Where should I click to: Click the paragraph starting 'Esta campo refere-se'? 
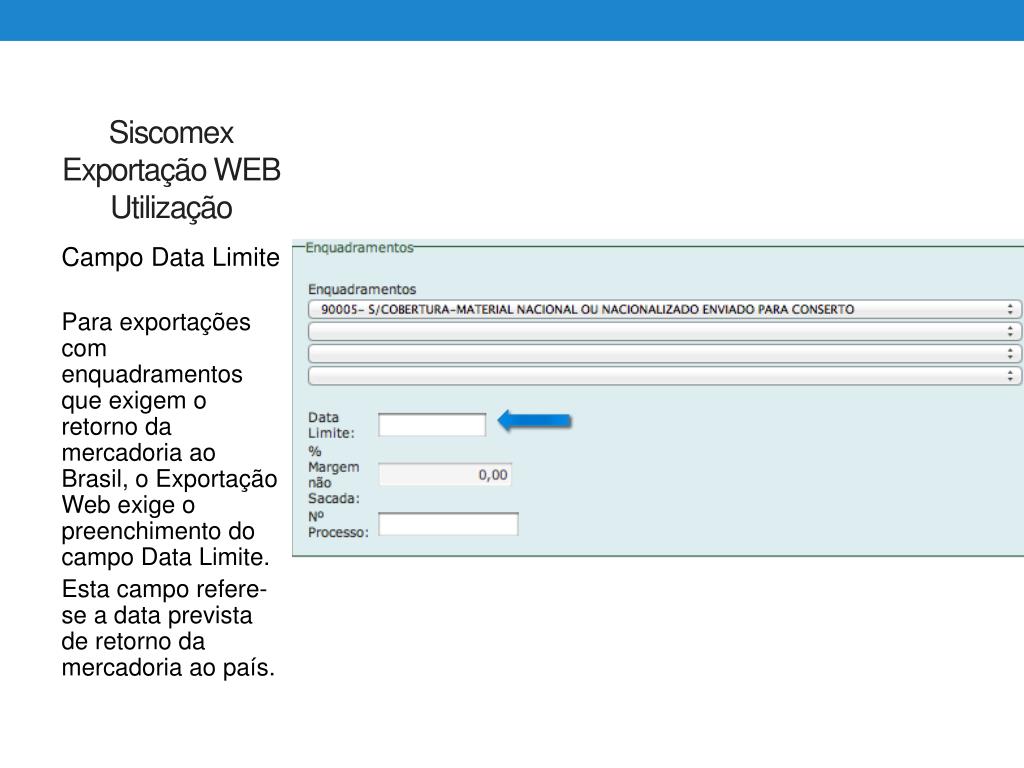pyautogui.click(x=168, y=628)
